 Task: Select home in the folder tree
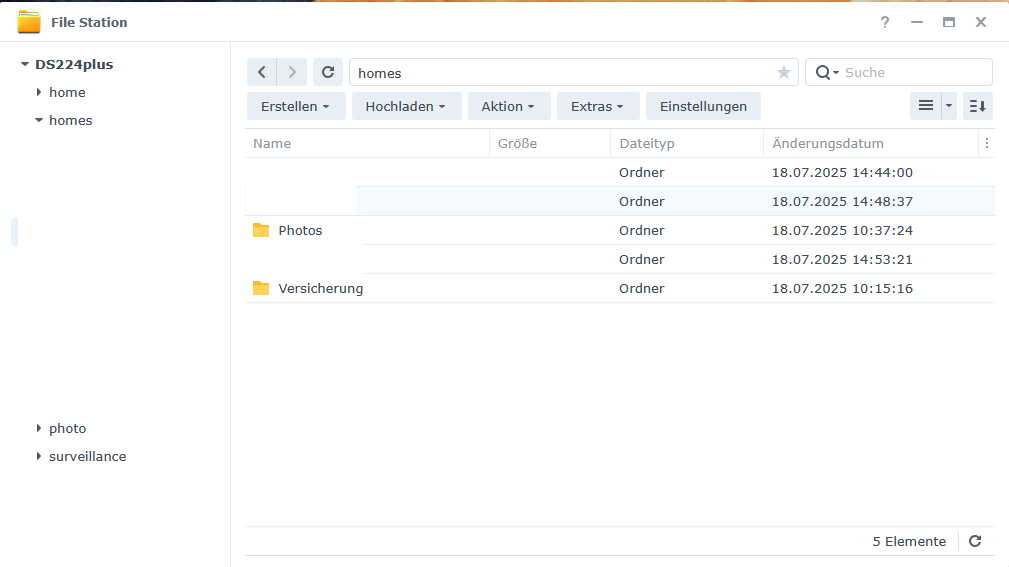click(67, 92)
